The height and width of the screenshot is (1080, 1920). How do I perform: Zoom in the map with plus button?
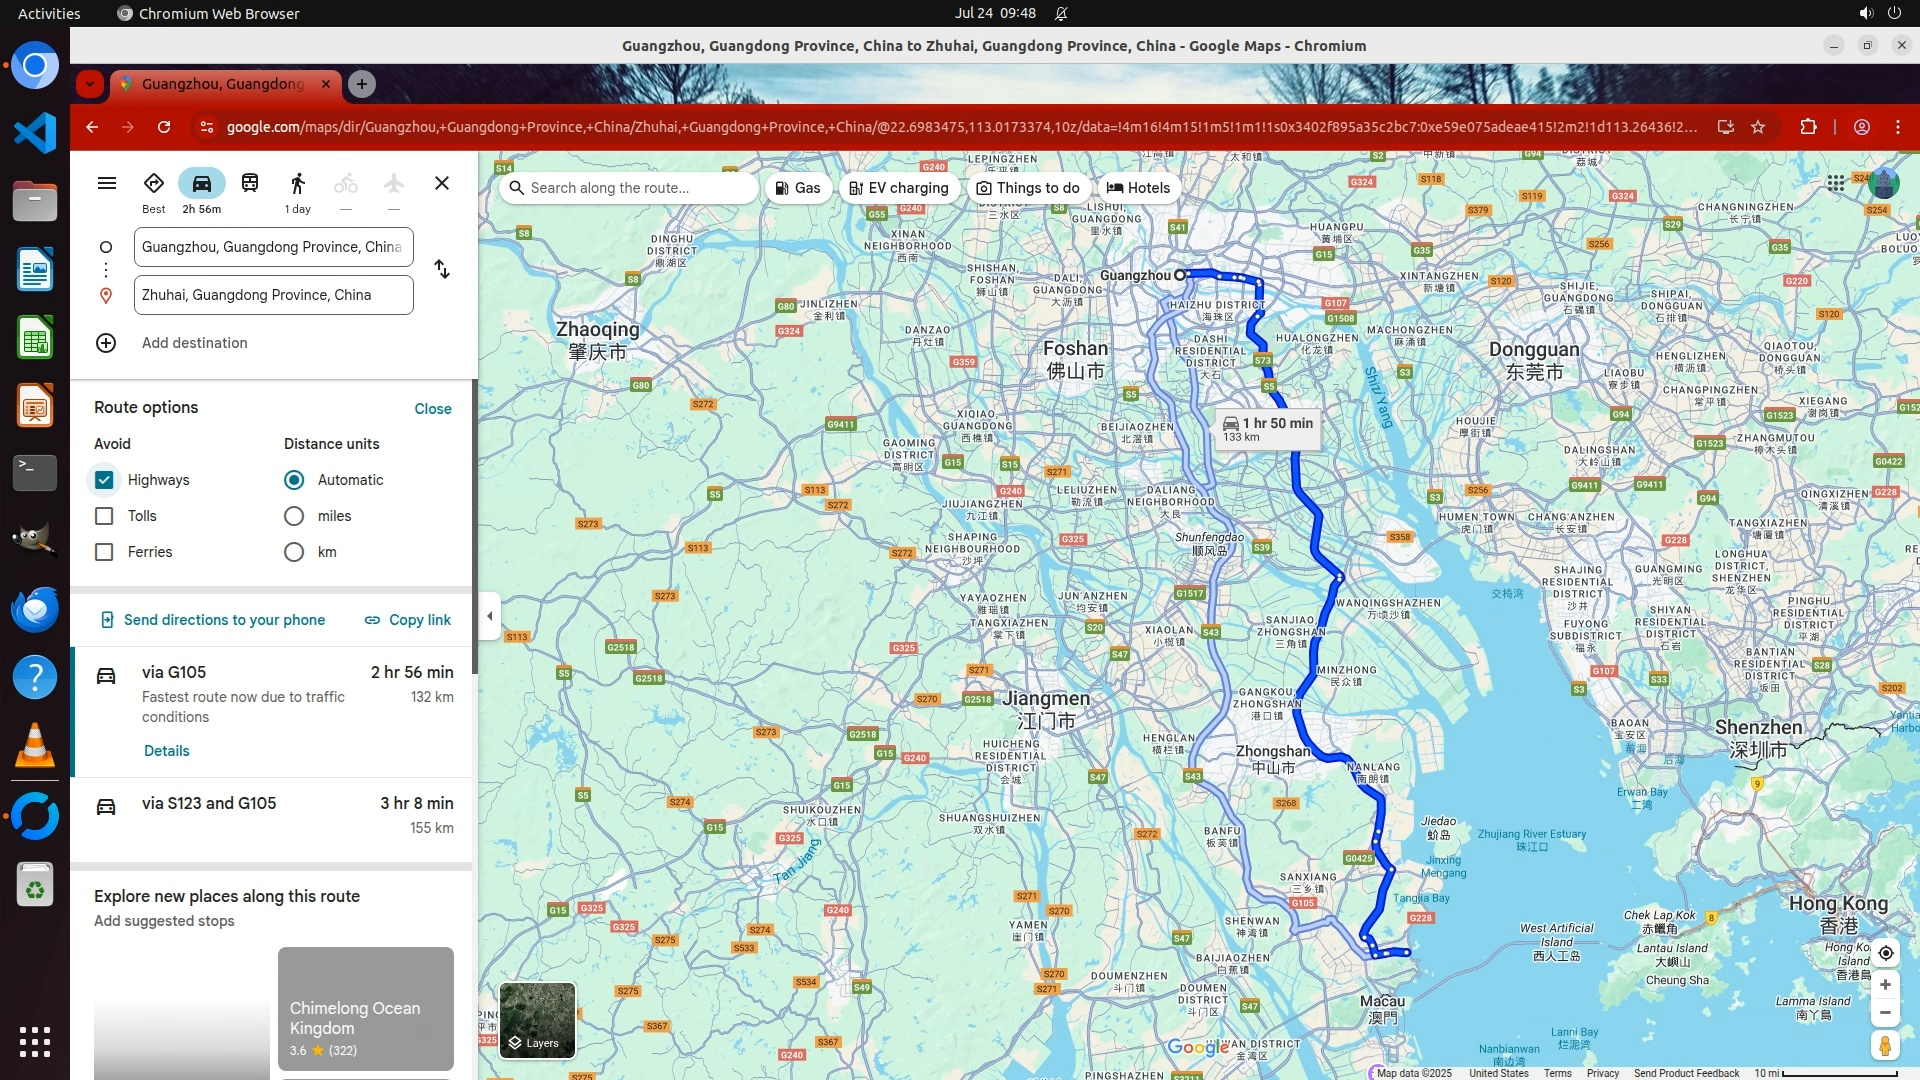1885,985
